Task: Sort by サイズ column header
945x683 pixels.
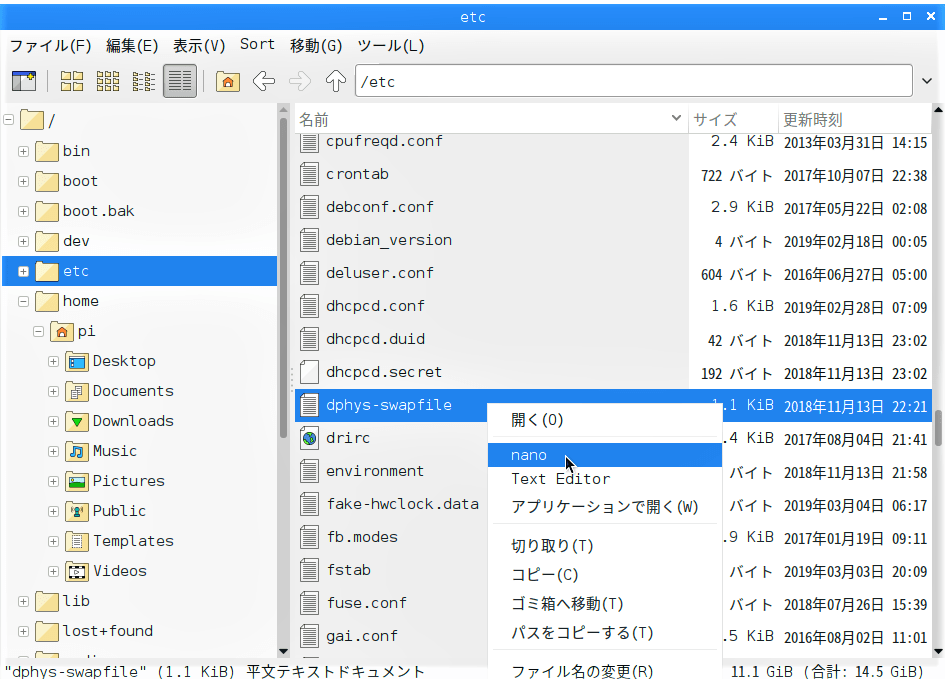Action: point(733,119)
